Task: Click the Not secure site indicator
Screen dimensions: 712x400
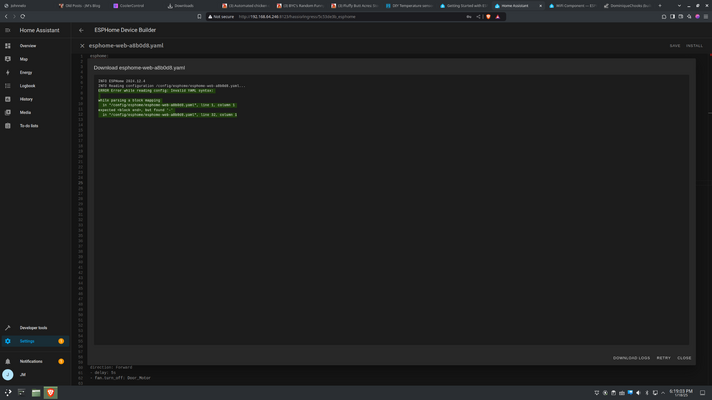Action: coord(221,17)
